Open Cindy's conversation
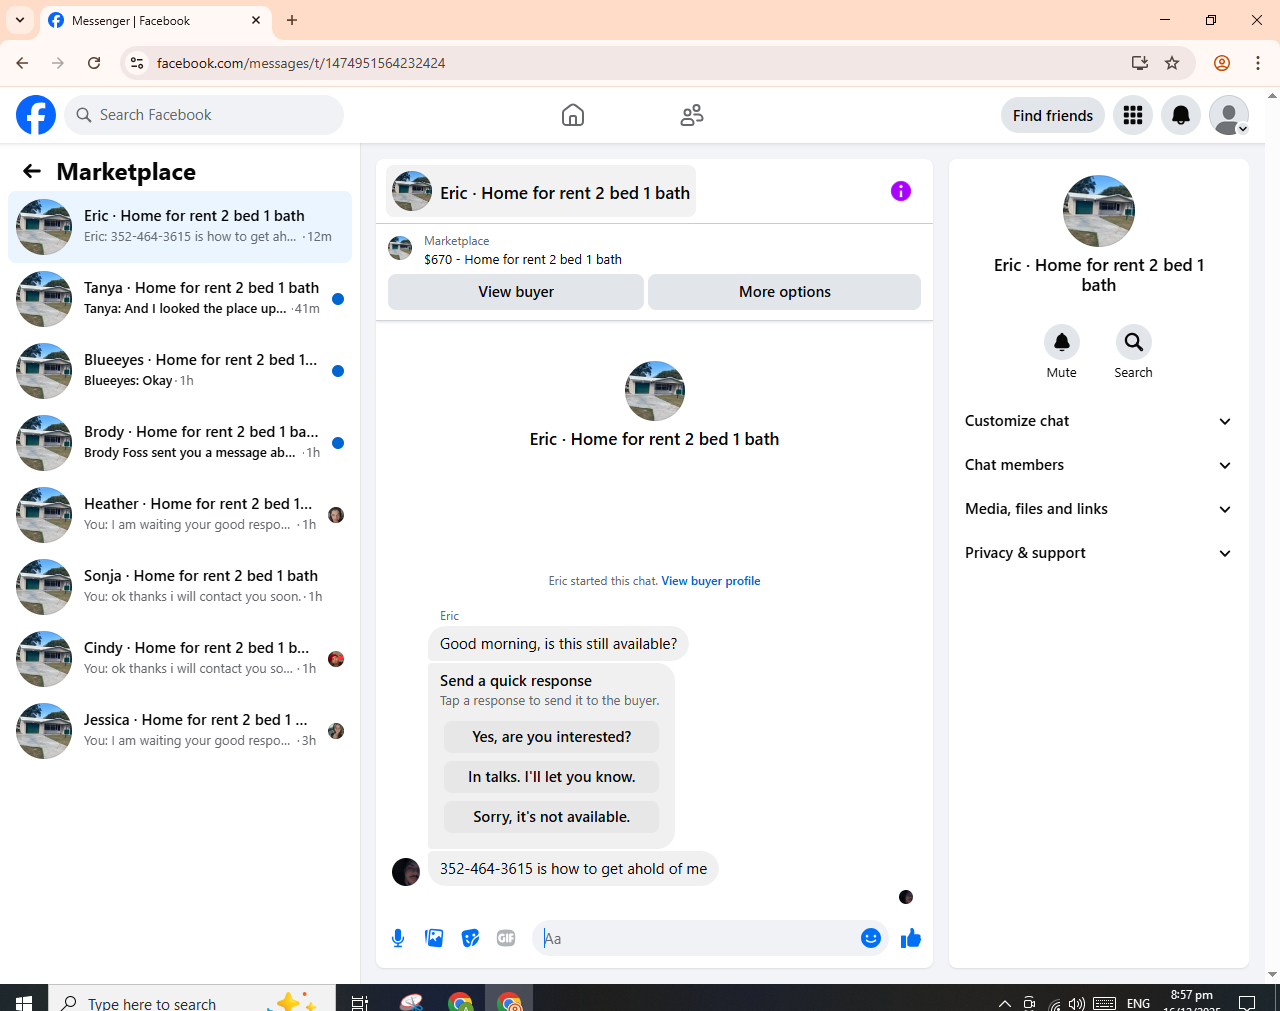This screenshot has height=1011, width=1280. coord(180,659)
